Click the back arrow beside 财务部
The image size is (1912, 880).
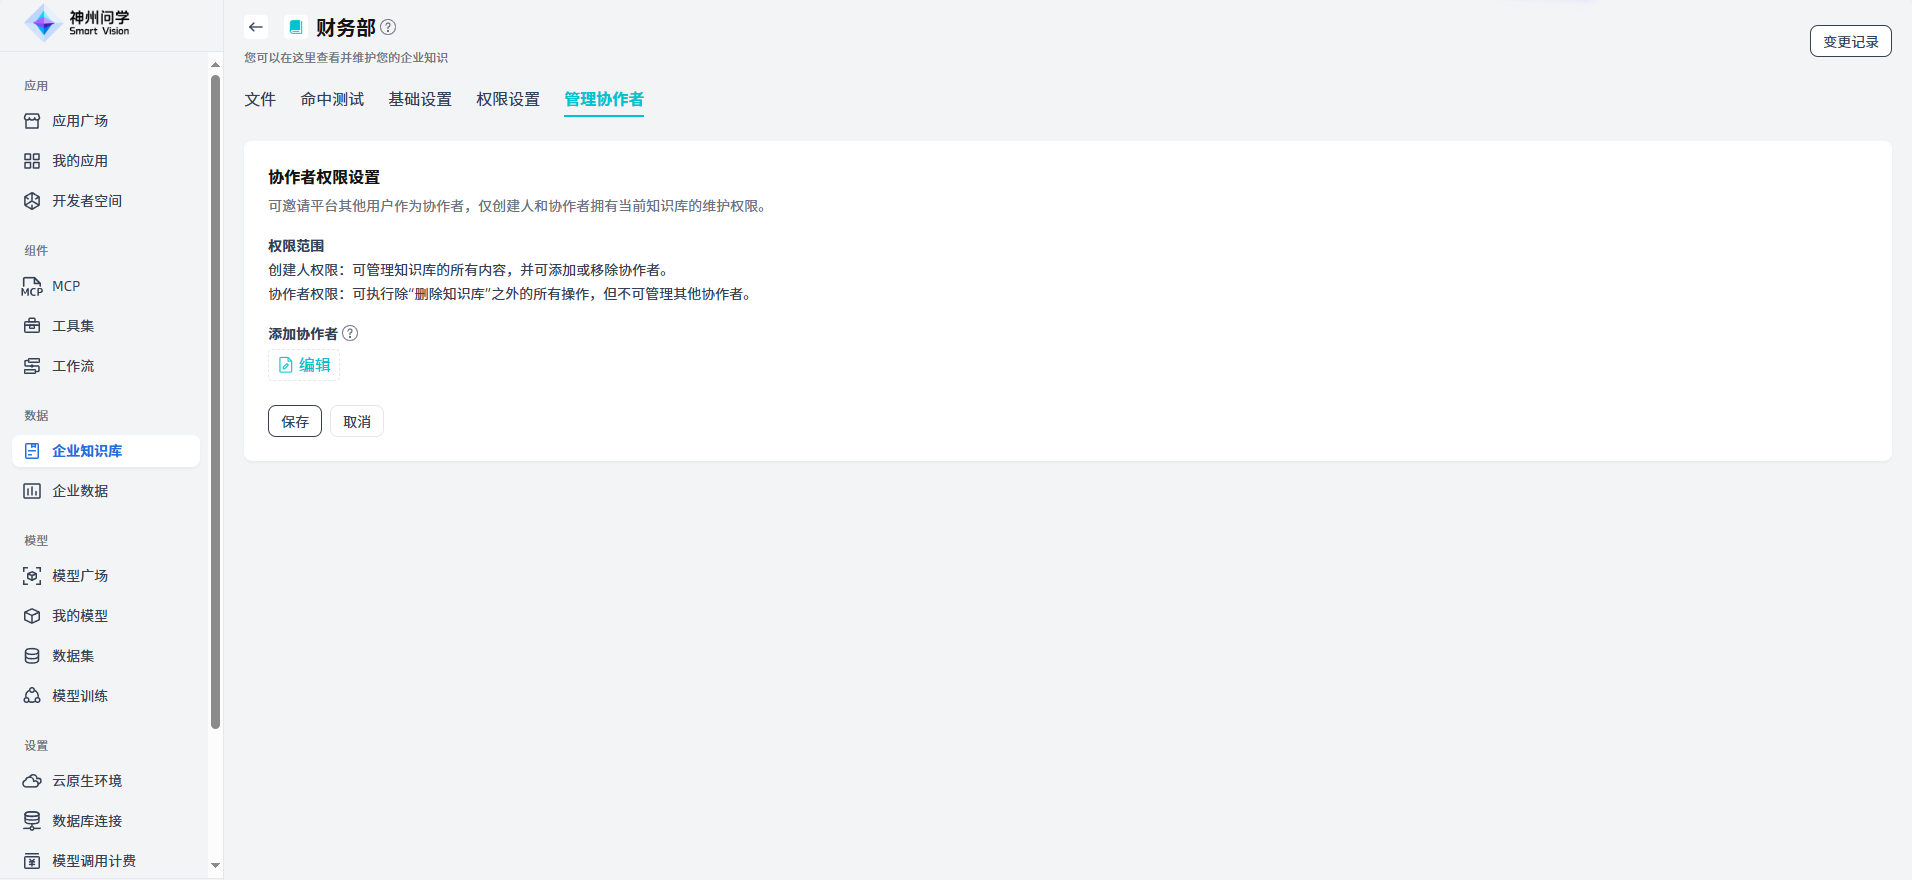pos(256,27)
